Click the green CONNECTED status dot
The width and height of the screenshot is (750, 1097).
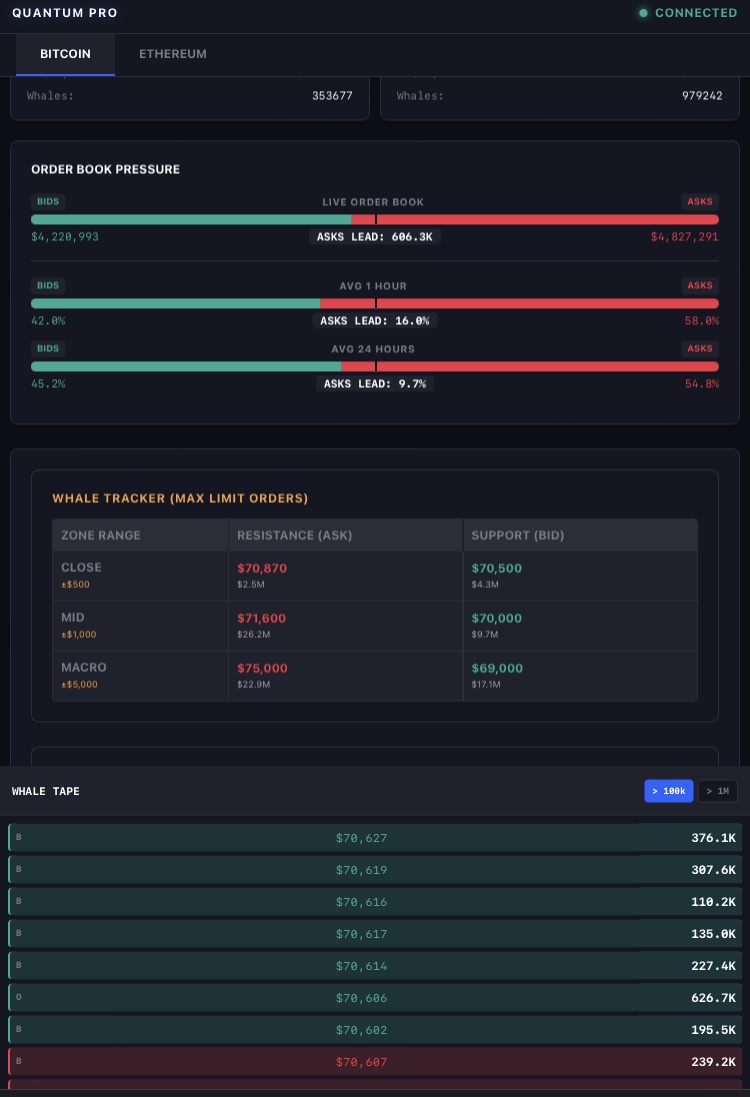(643, 13)
